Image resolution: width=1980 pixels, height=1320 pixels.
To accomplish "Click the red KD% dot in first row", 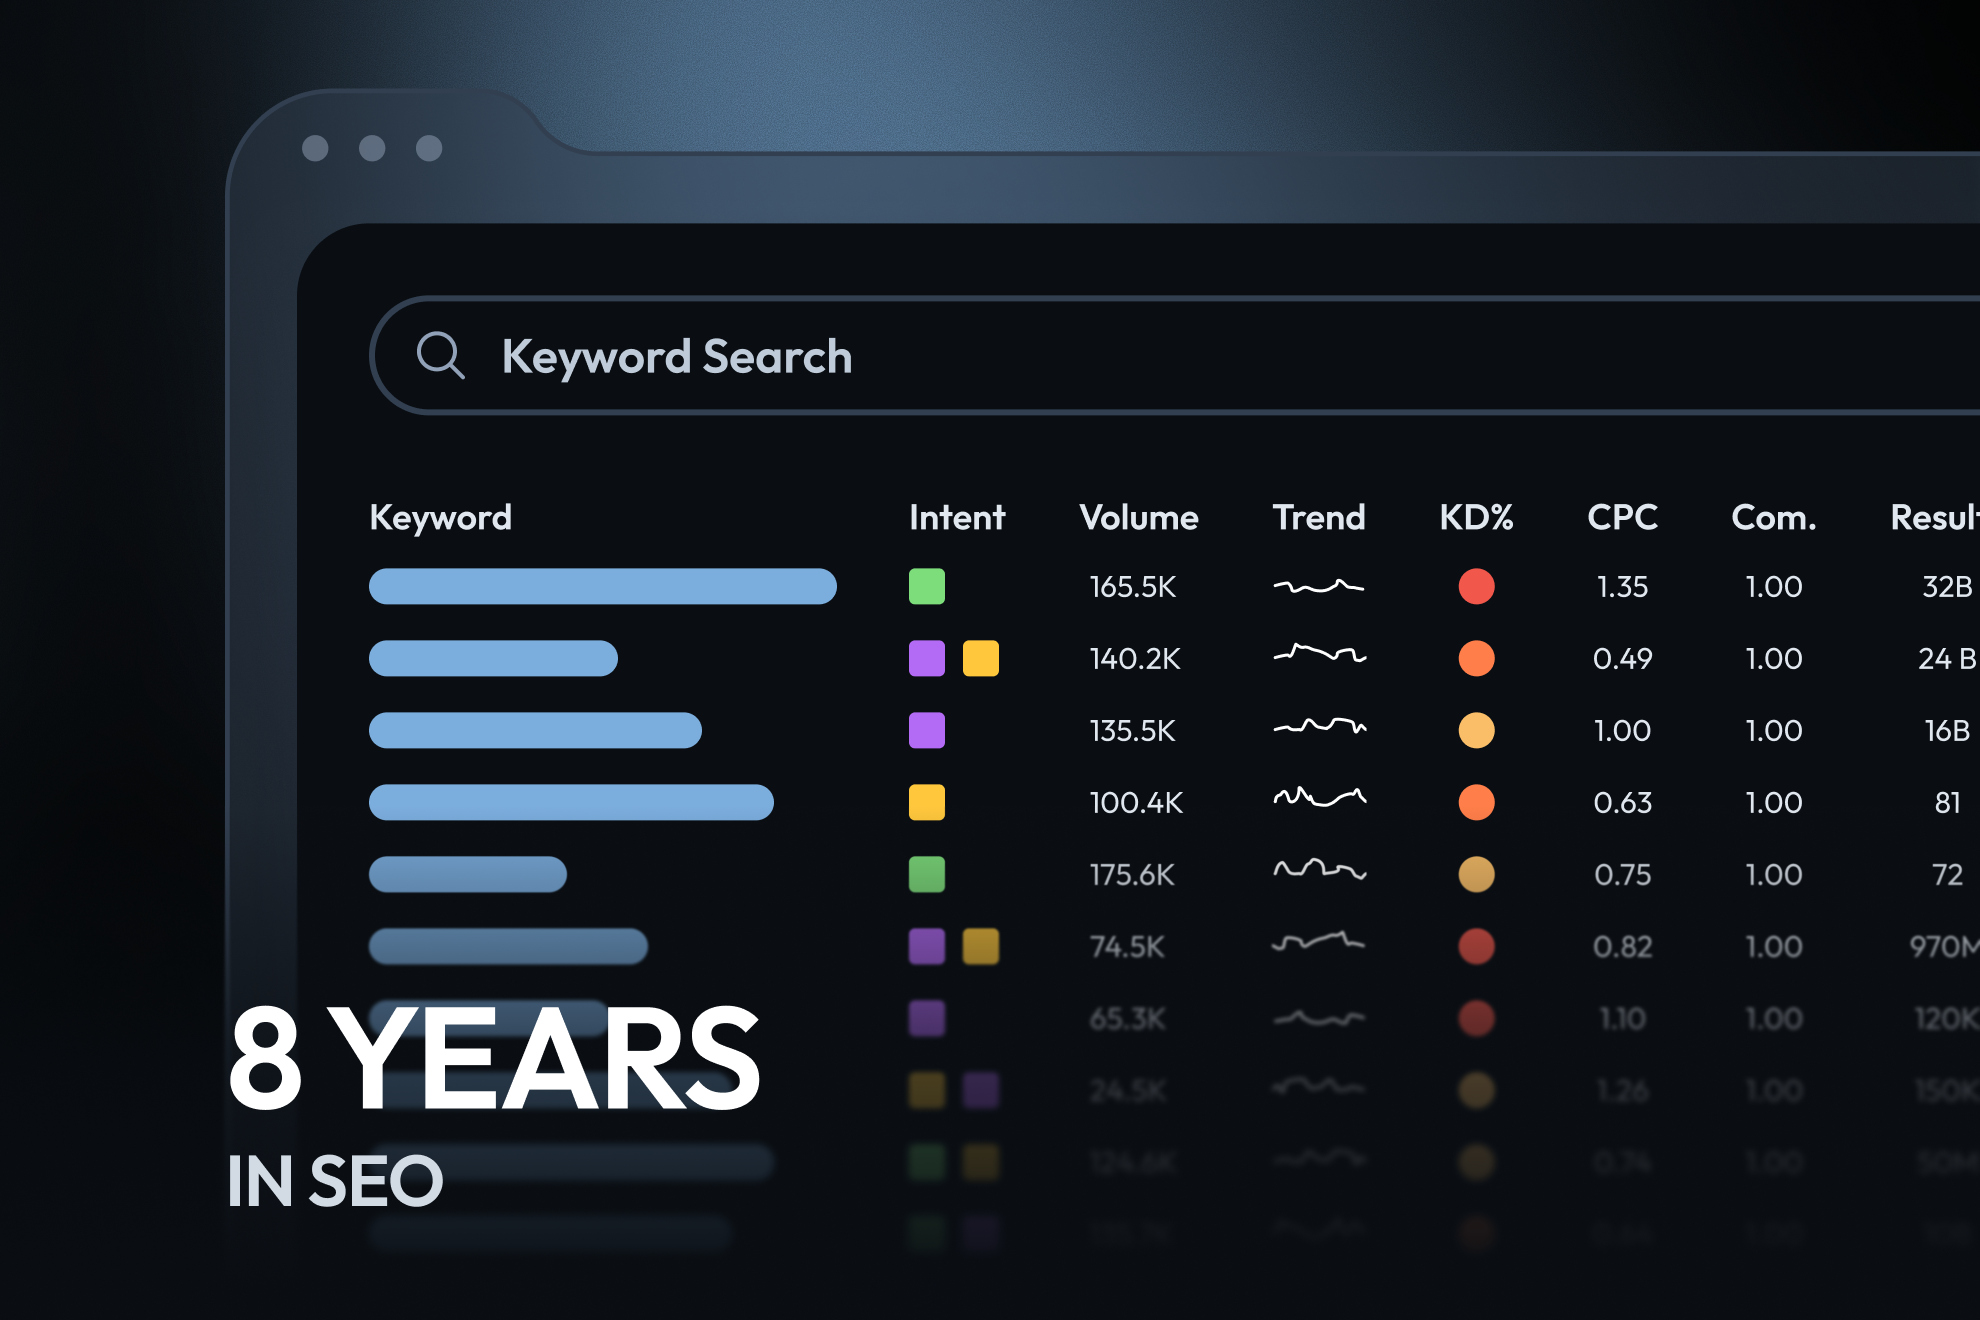I will pos(1476,586).
